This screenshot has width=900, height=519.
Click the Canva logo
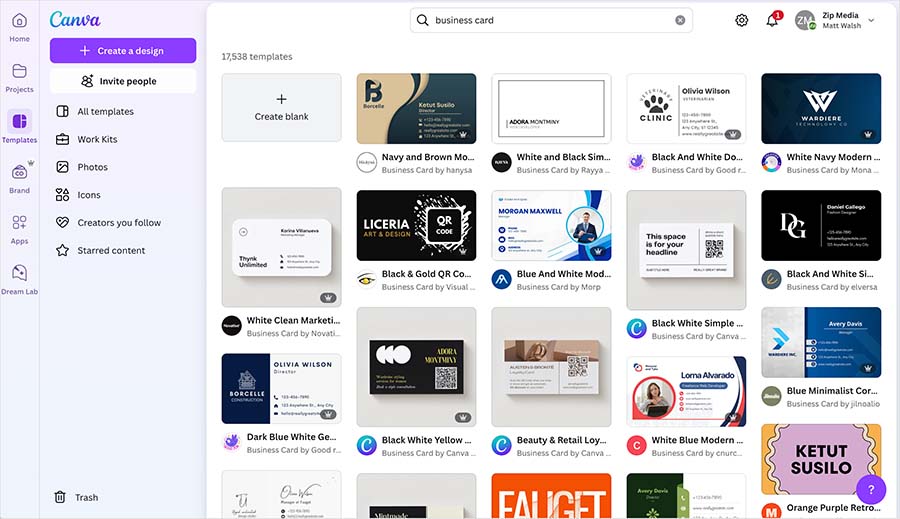click(x=75, y=20)
